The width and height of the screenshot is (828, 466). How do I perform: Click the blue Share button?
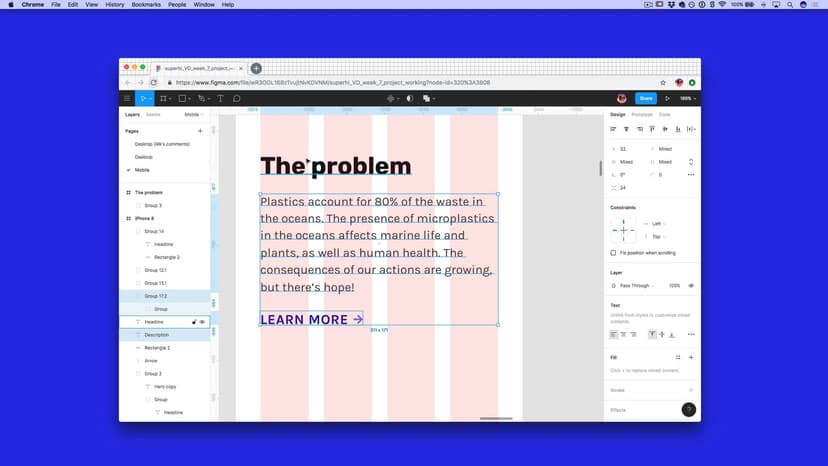pyautogui.click(x=645, y=99)
